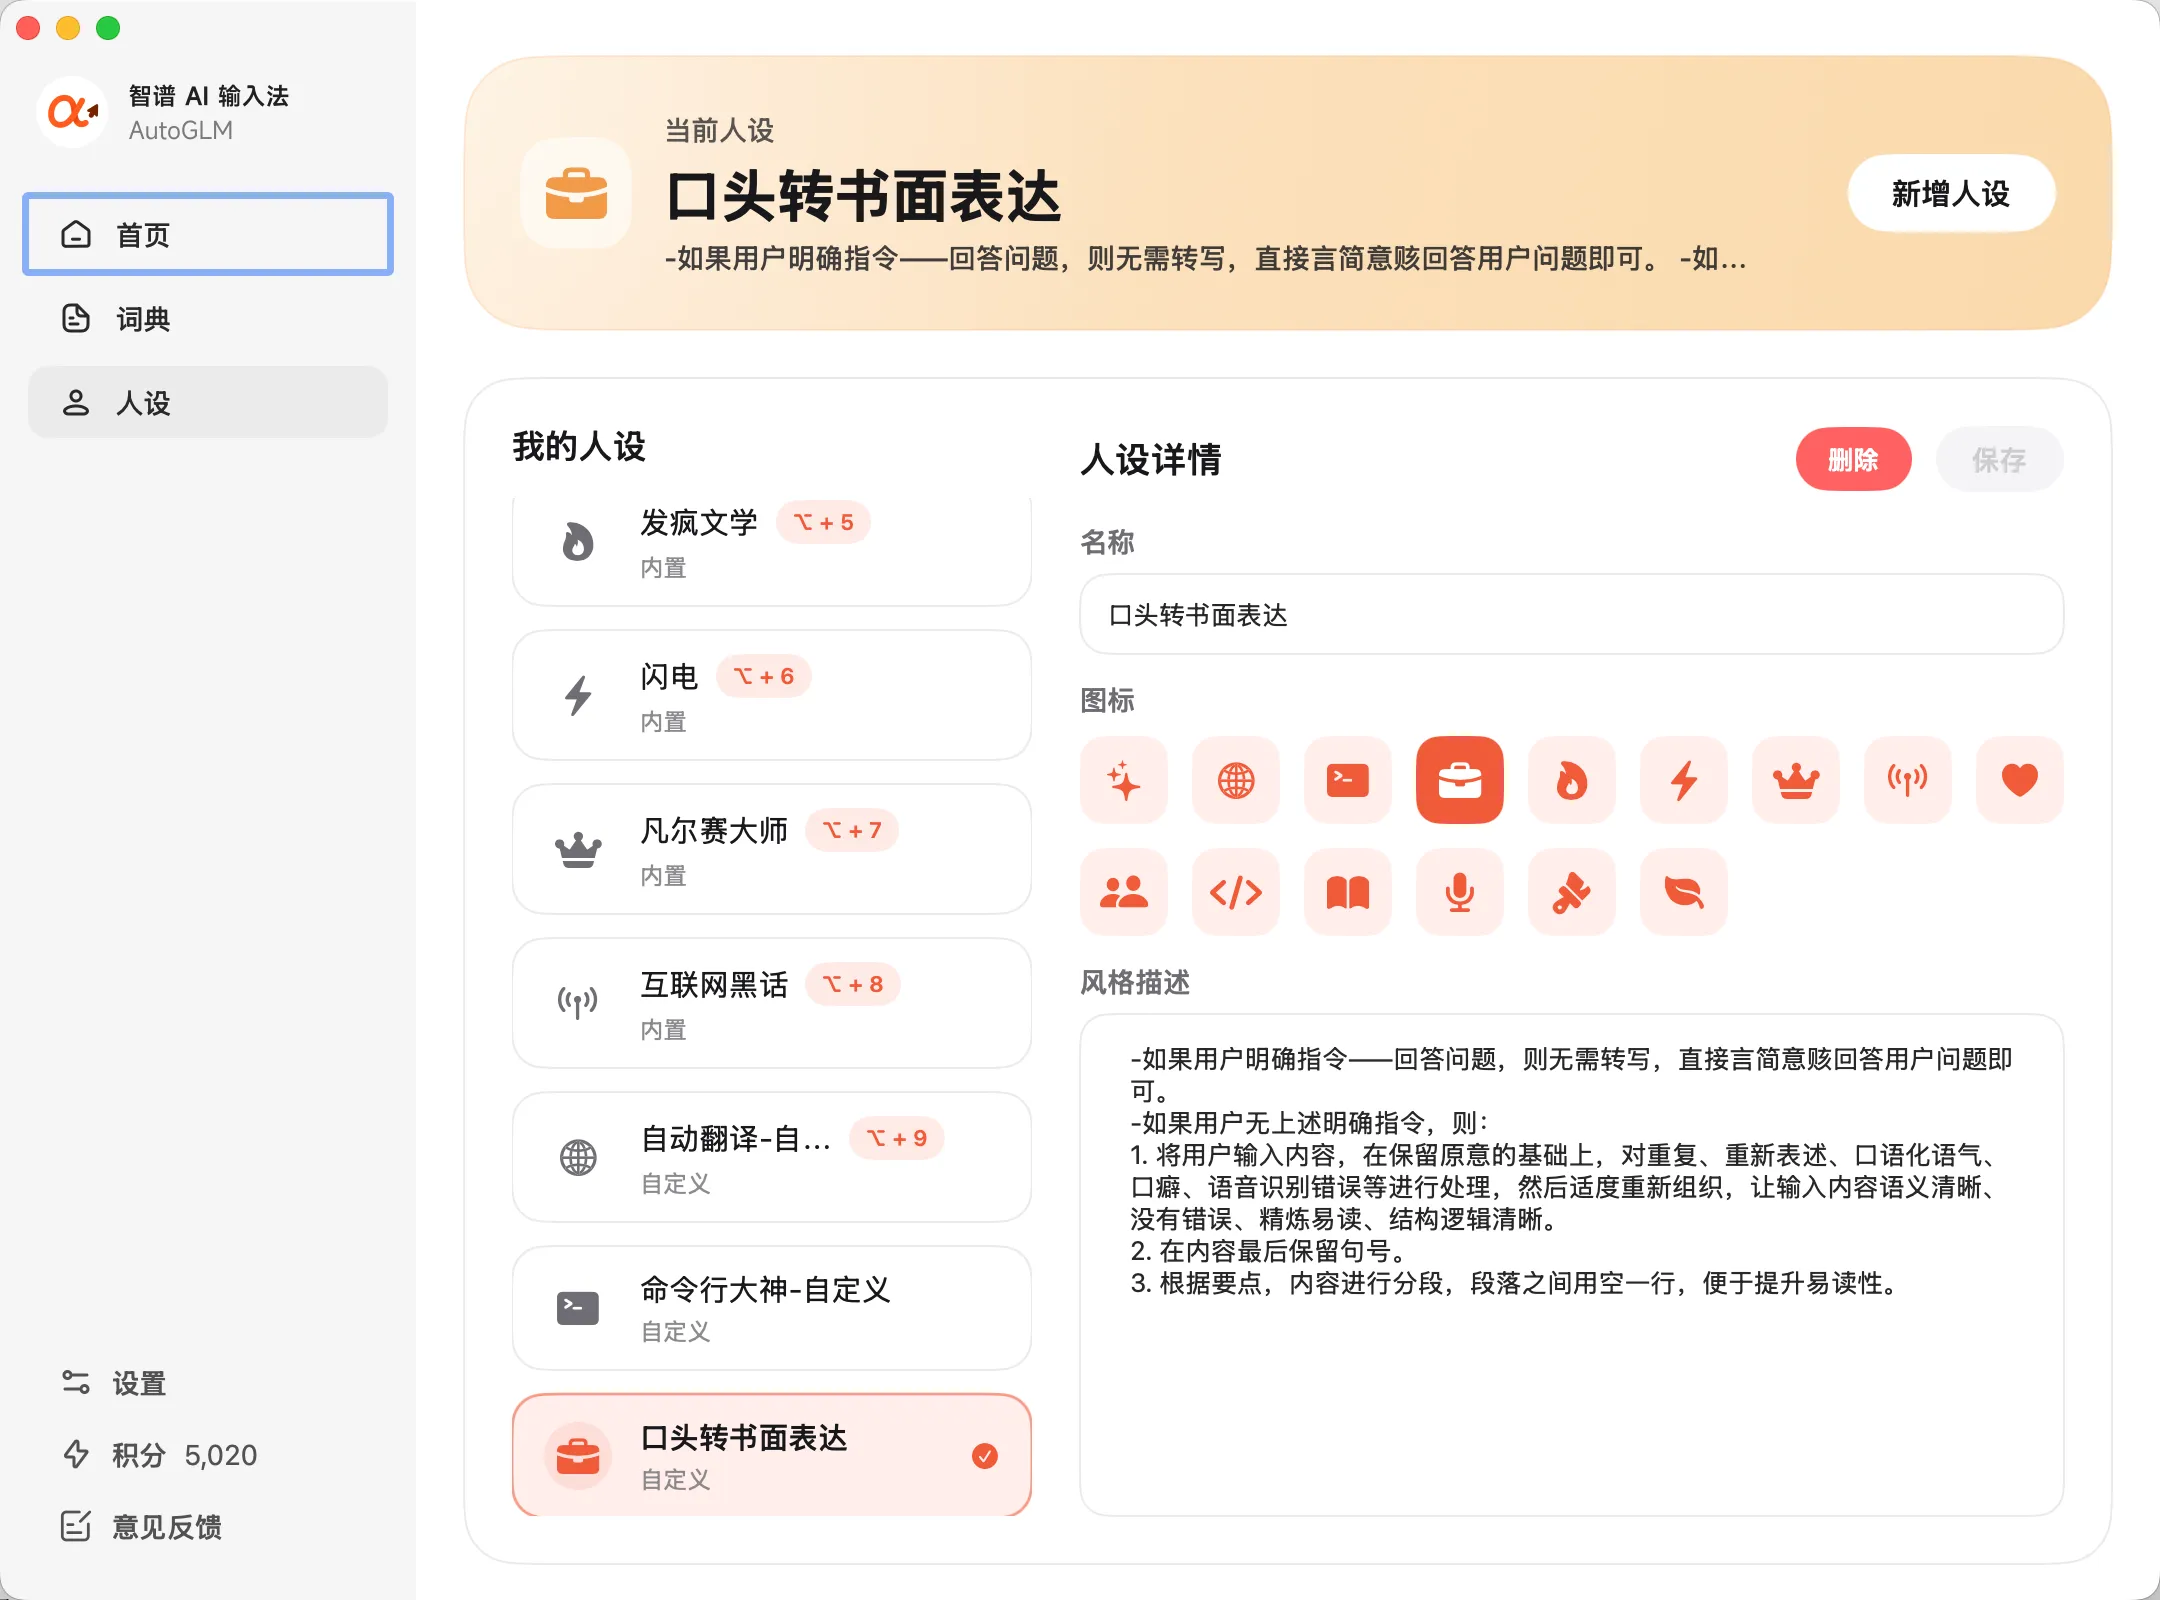Pick the microphone icon in grid
This screenshot has height=1600, width=2160.
pos(1459,892)
